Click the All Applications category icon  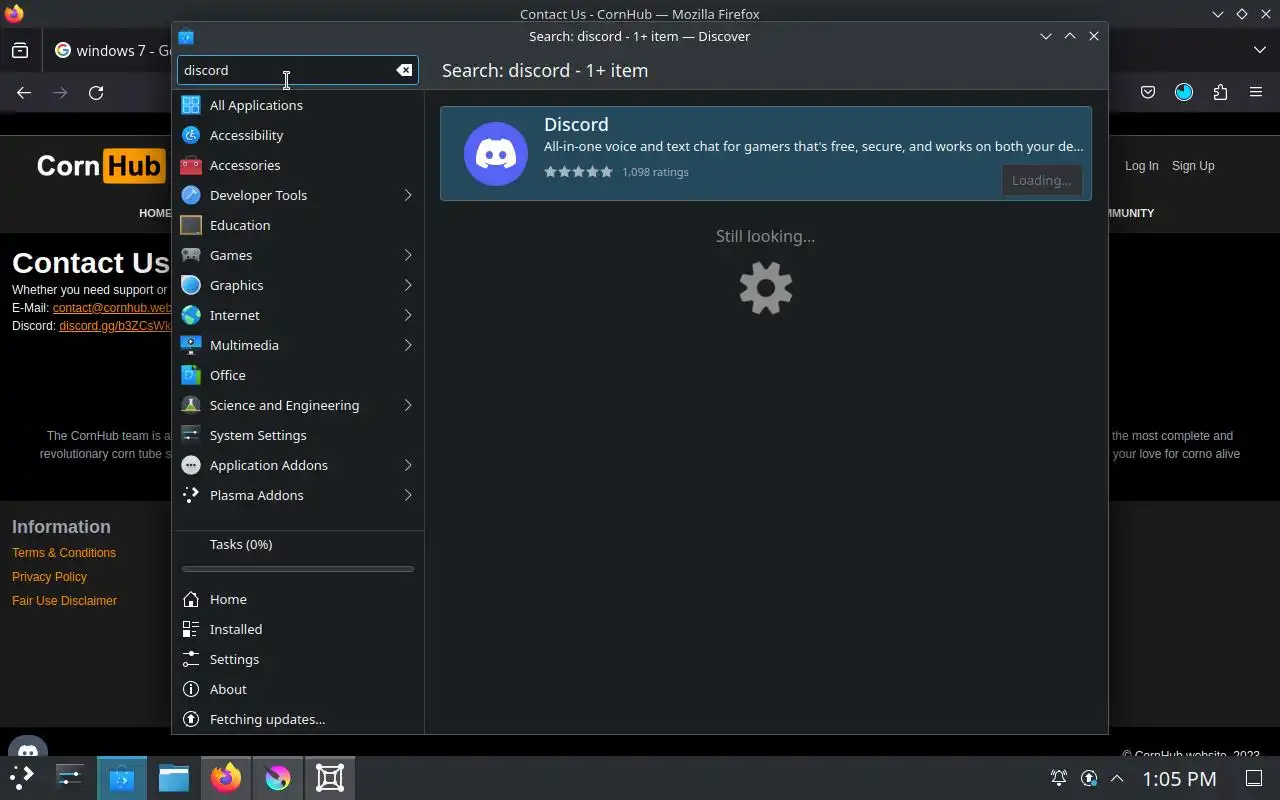[191, 105]
